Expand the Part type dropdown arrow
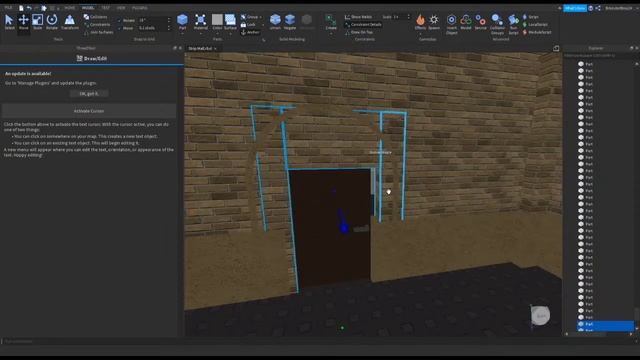 [182, 33]
